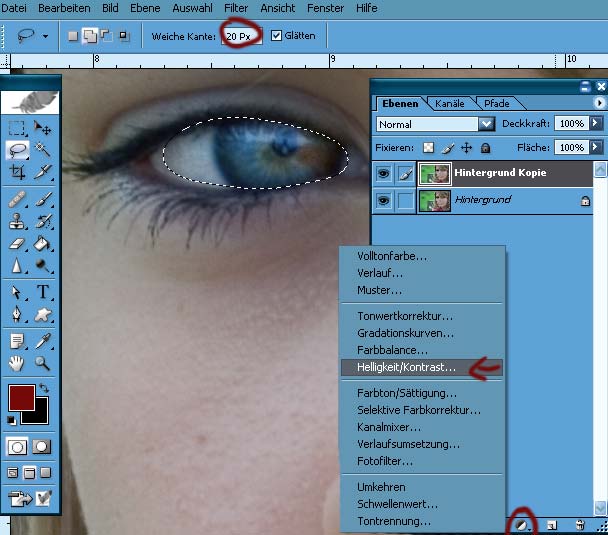Select the Rectangular Marquee tool
The height and width of the screenshot is (535, 608).
coord(18,128)
